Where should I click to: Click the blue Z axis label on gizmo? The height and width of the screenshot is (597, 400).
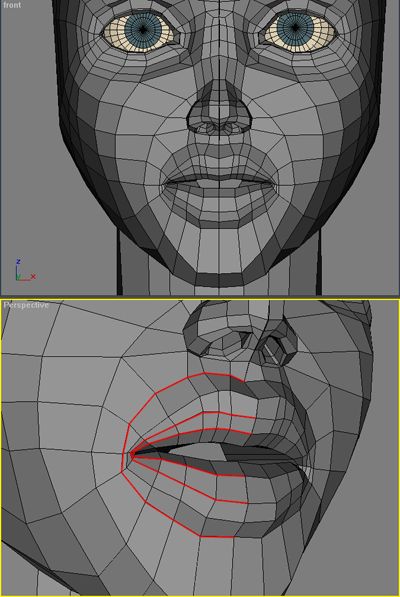pos(18,262)
